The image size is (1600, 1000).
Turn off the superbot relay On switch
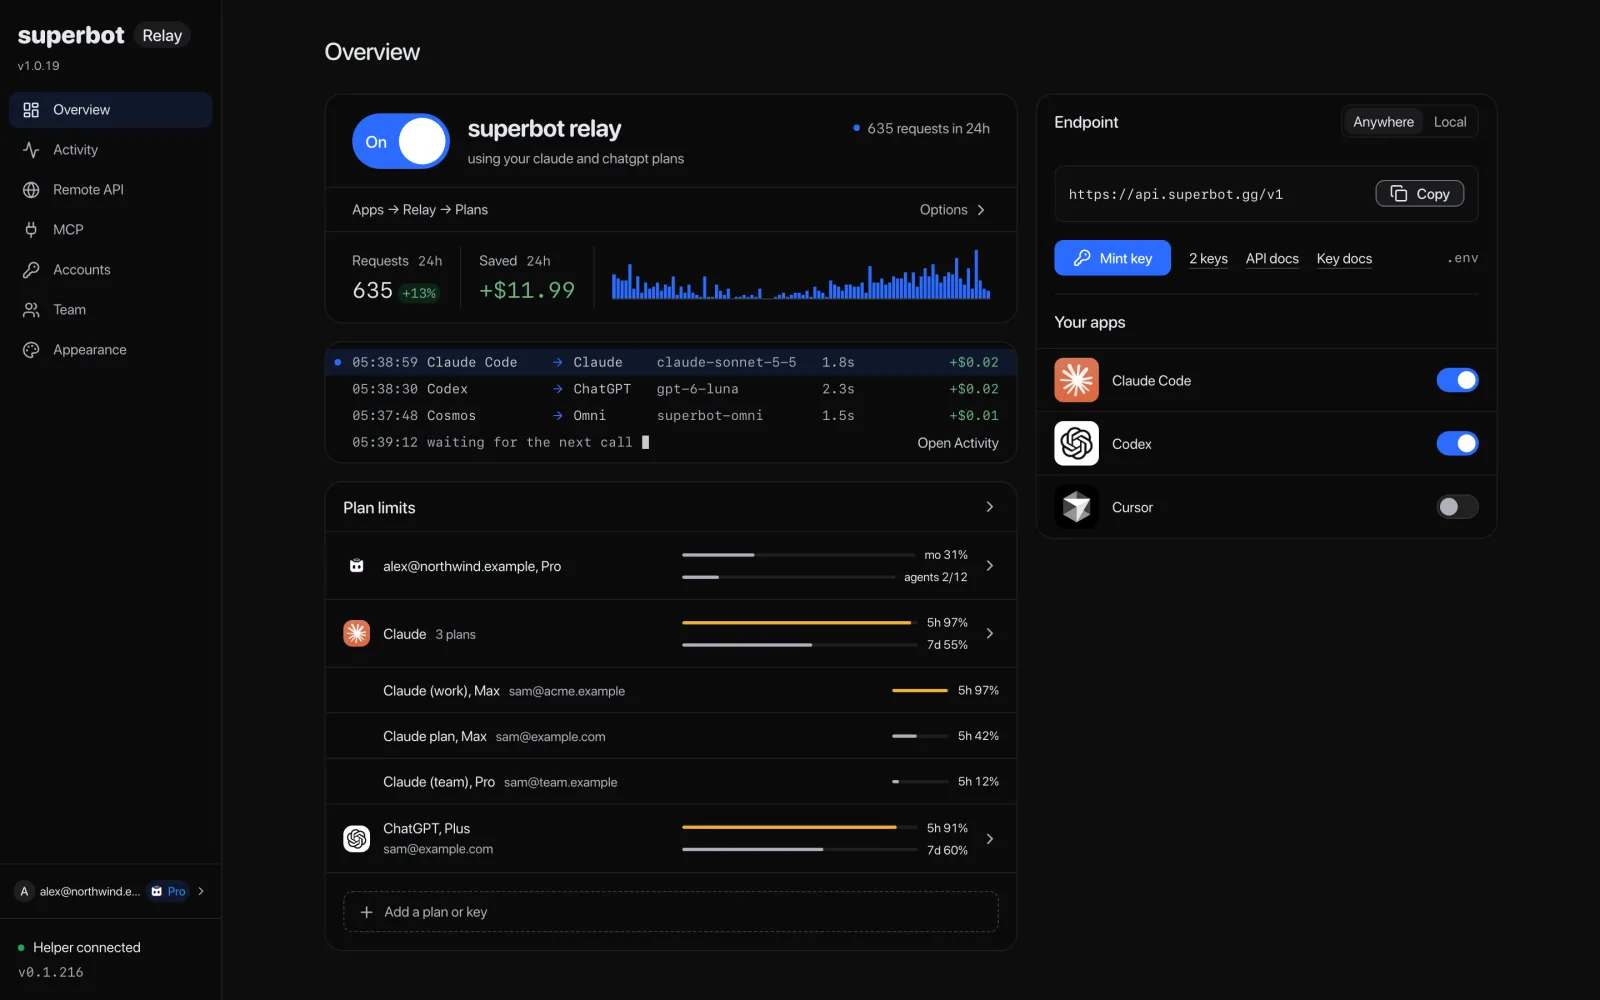tap(401, 141)
